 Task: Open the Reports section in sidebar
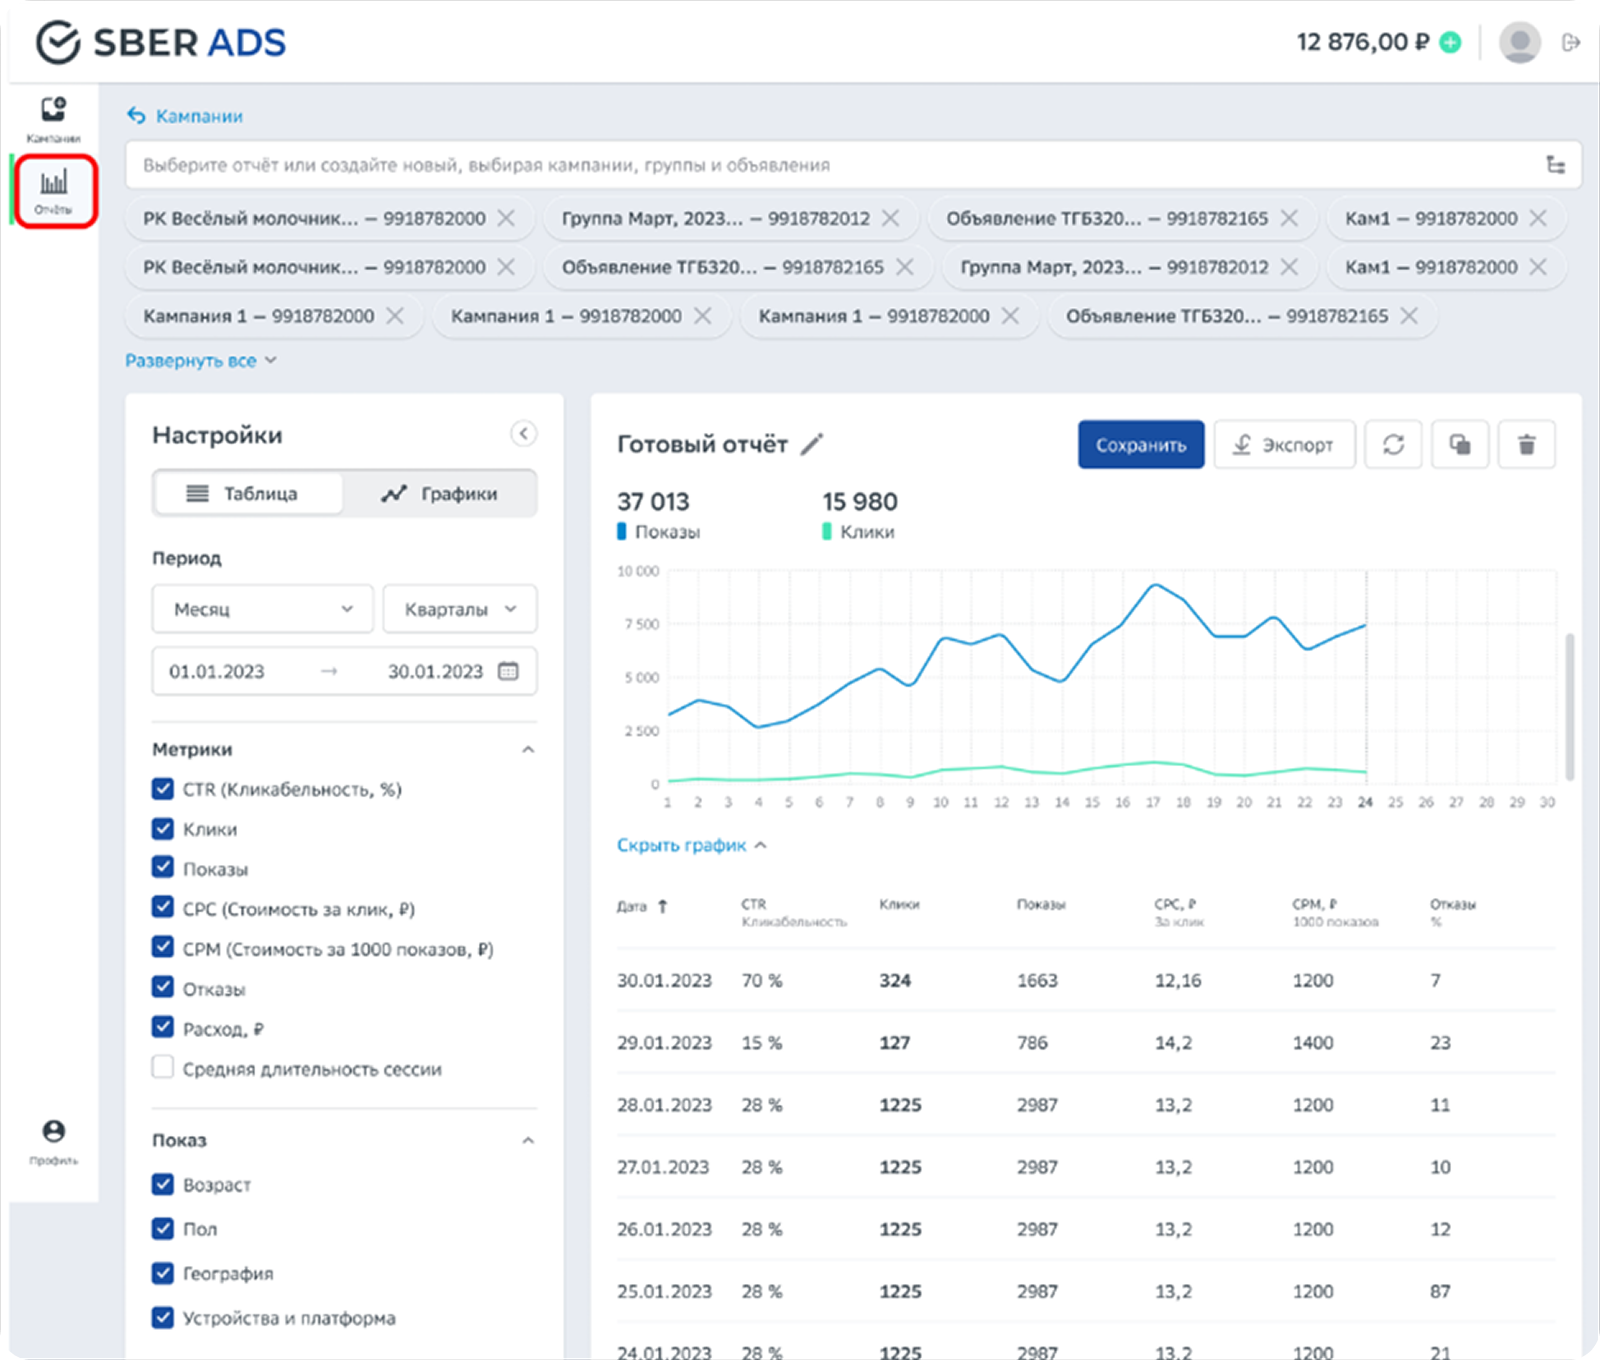coord(53,190)
